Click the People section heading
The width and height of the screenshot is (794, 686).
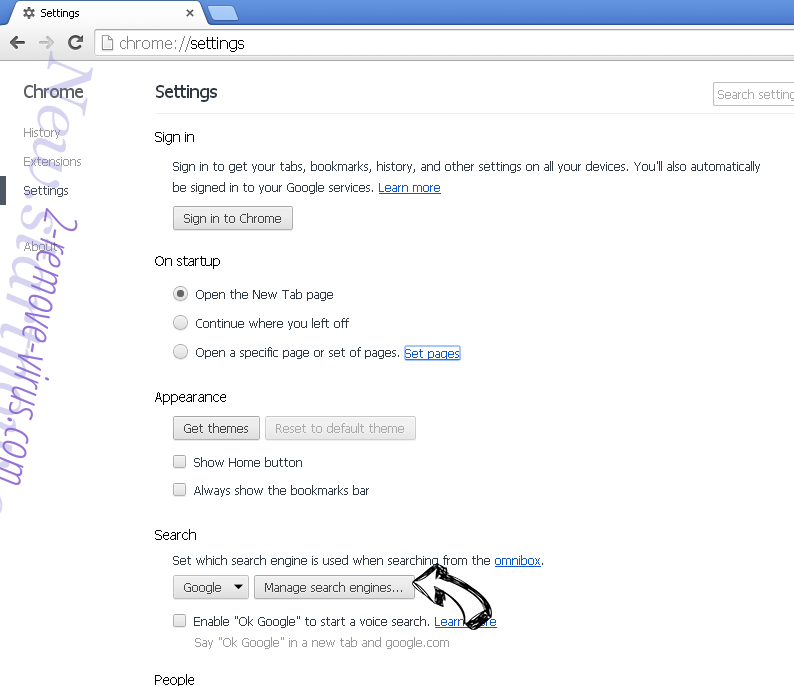[174, 679]
